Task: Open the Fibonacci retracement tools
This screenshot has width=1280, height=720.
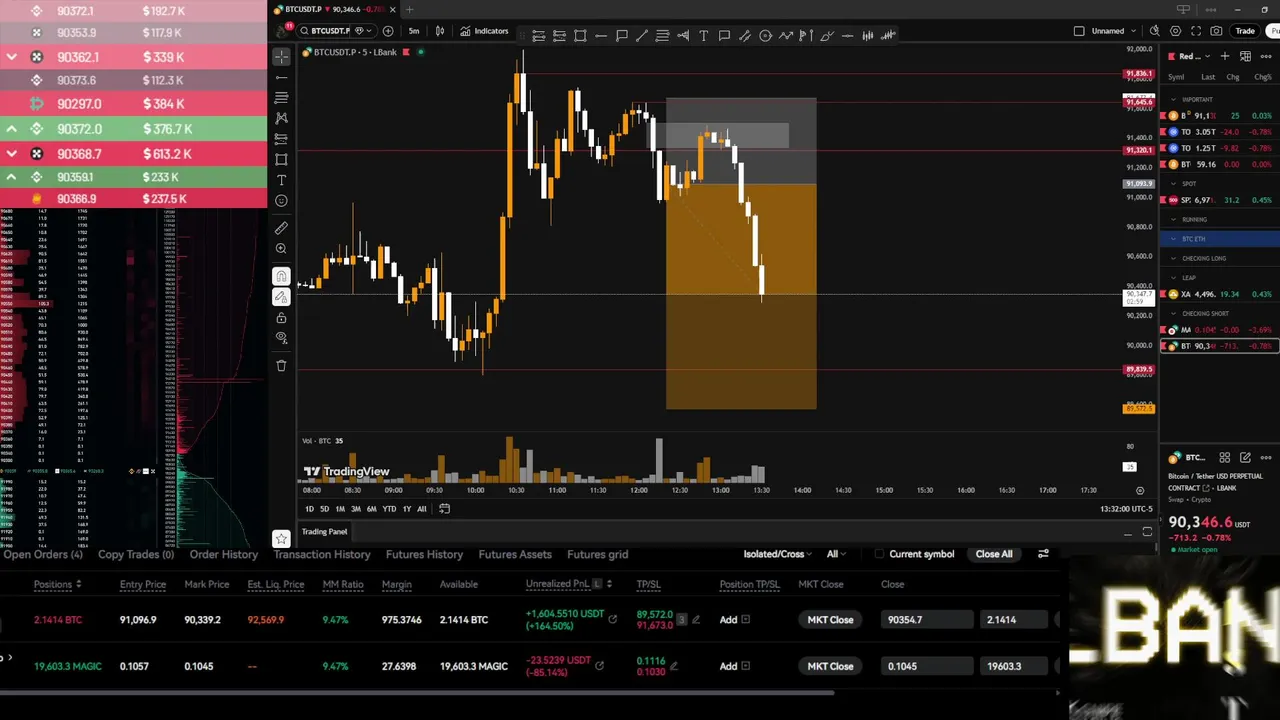Action: (x=281, y=98)
